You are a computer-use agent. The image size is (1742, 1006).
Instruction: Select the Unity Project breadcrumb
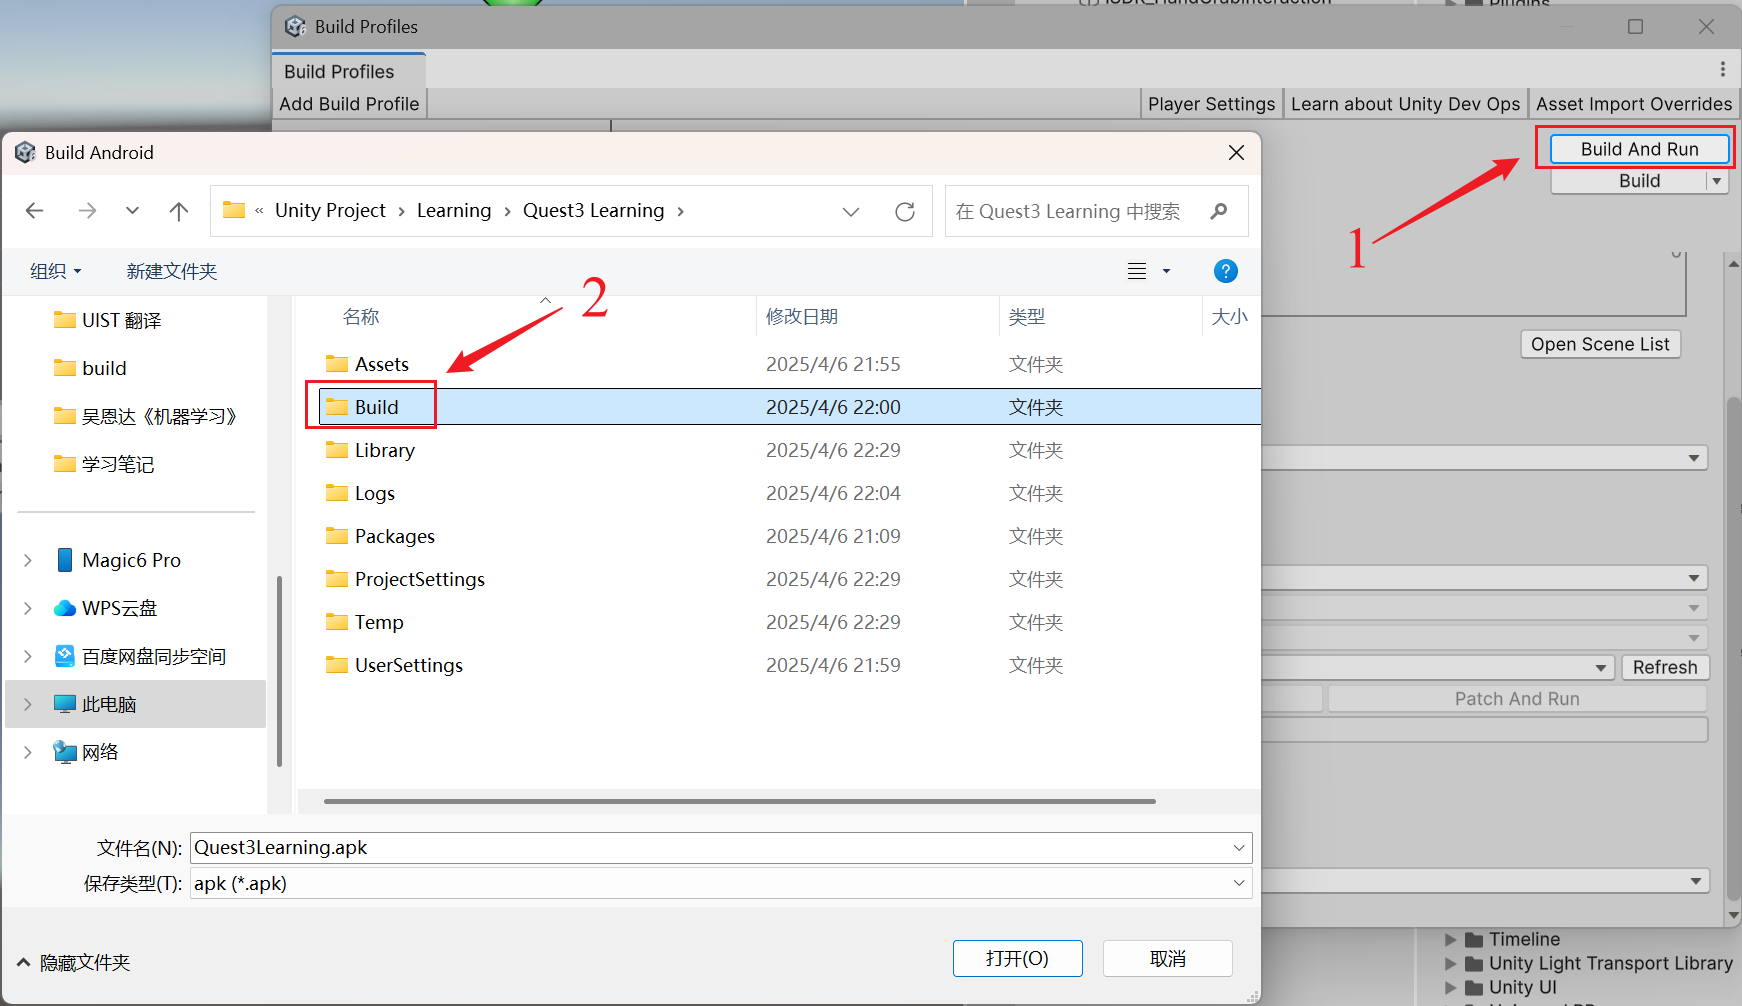point(330,210)
